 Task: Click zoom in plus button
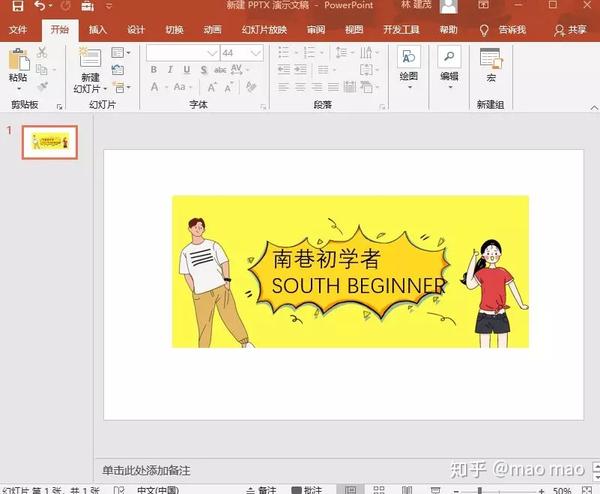click(541, 491)
